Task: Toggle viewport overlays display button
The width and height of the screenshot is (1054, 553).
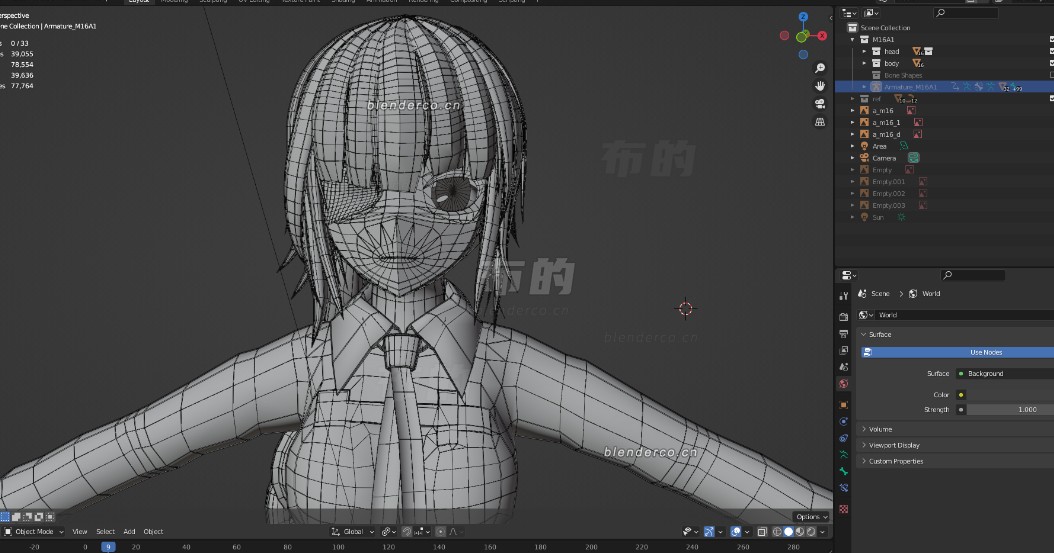Action: 736,531
